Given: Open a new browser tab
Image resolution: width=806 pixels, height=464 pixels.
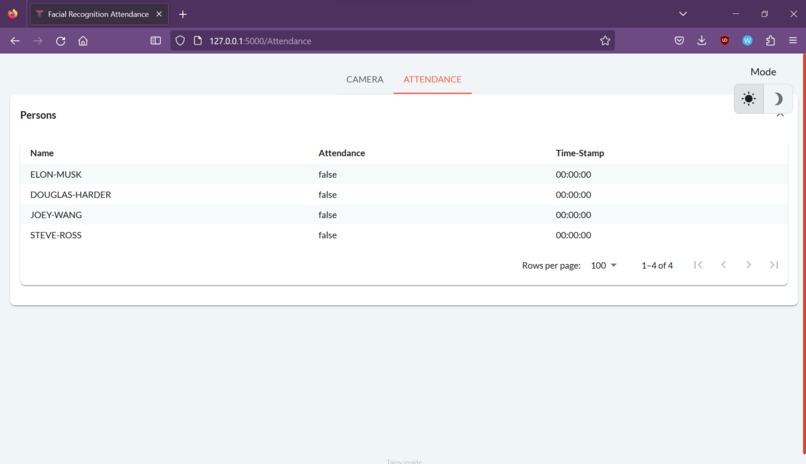Looking at the screenshot, I should coord(182,14).
